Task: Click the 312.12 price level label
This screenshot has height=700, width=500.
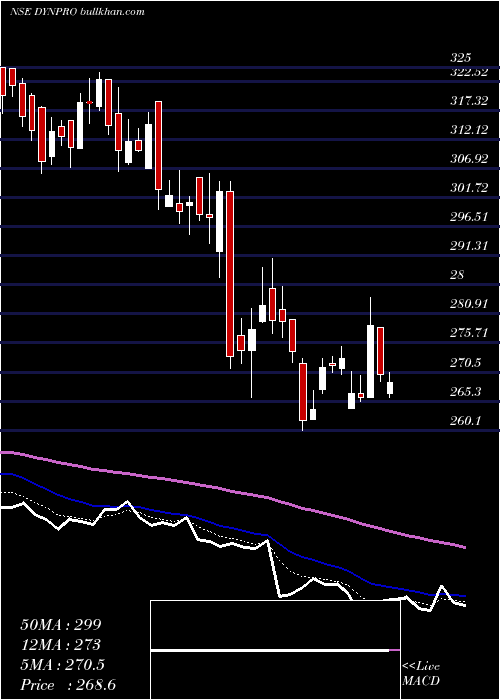Action: click(469, 130)
